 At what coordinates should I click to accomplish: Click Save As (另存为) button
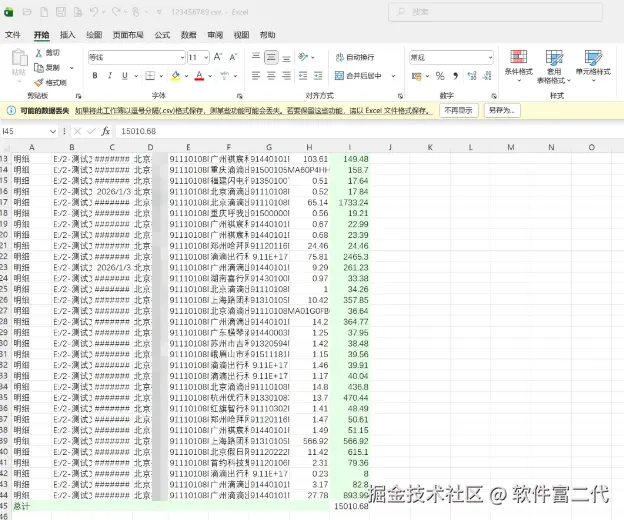pos(502,110)
